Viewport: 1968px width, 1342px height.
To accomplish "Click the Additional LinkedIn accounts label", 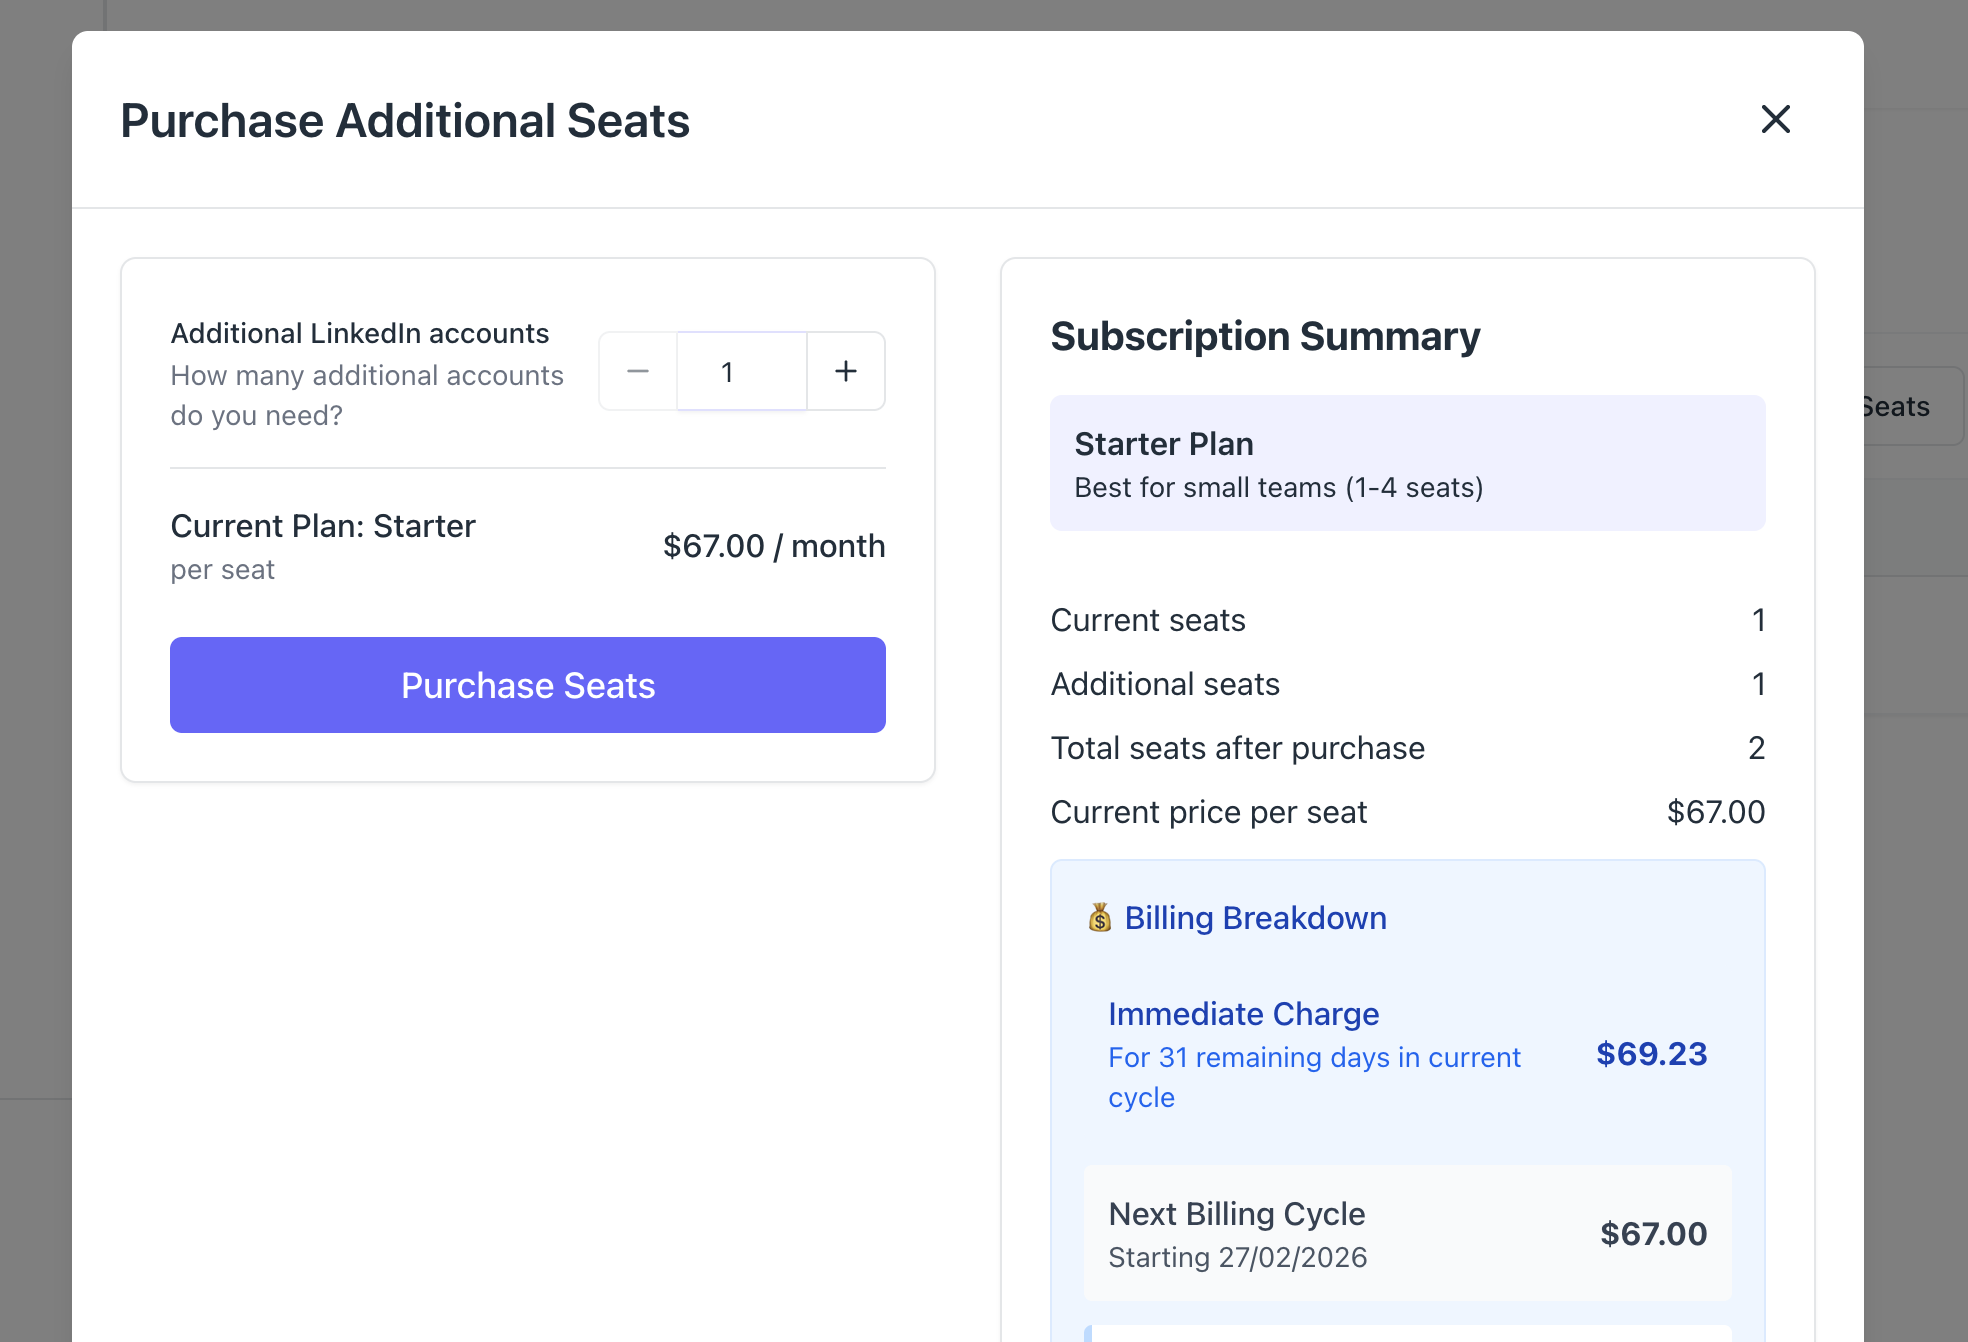I will click(x=360, y=333).
